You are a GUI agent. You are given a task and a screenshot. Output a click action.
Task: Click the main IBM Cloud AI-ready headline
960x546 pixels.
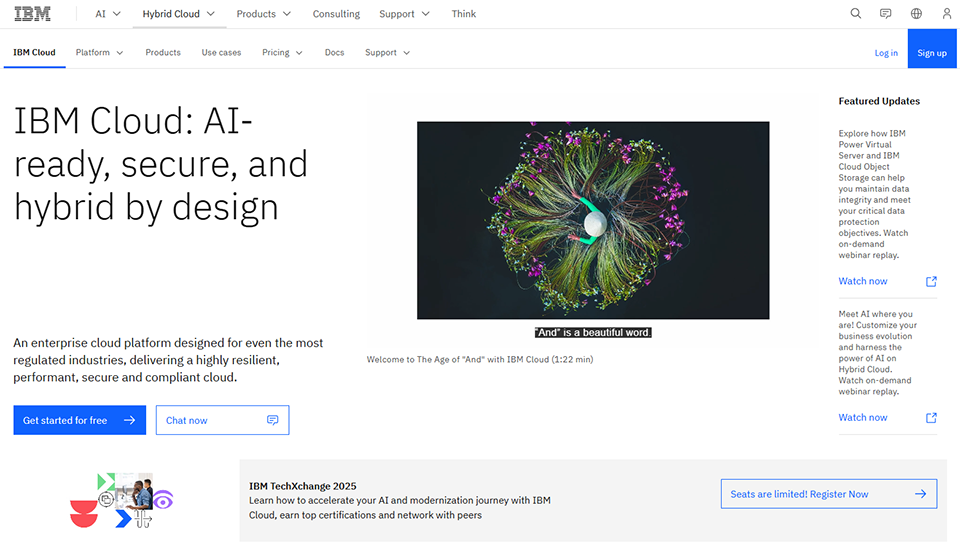pos(161,163)
